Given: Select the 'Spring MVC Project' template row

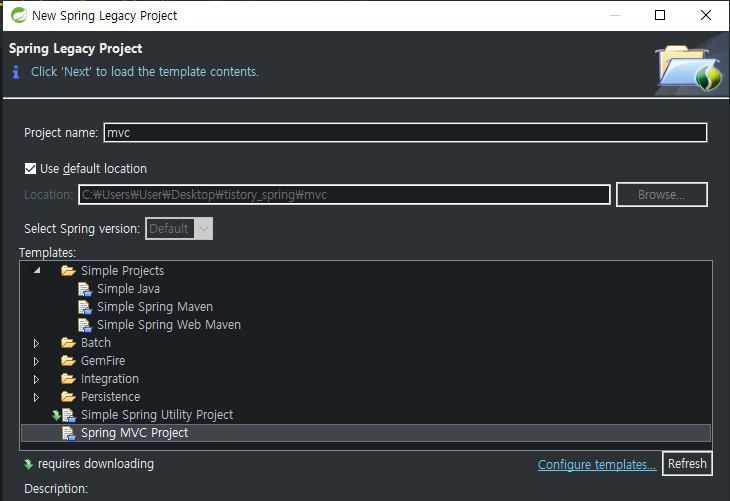Looking at the screenshot, I should 366,433.
